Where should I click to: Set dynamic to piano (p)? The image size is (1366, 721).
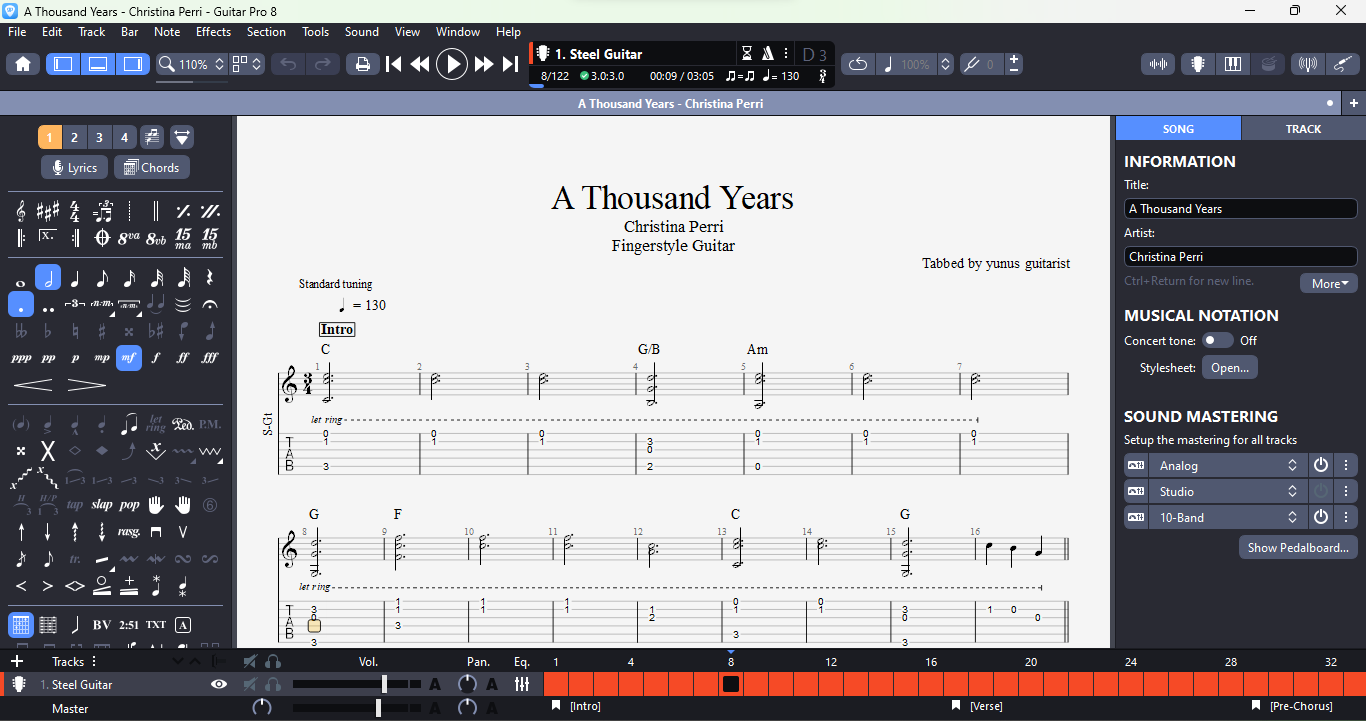[75, 357]
